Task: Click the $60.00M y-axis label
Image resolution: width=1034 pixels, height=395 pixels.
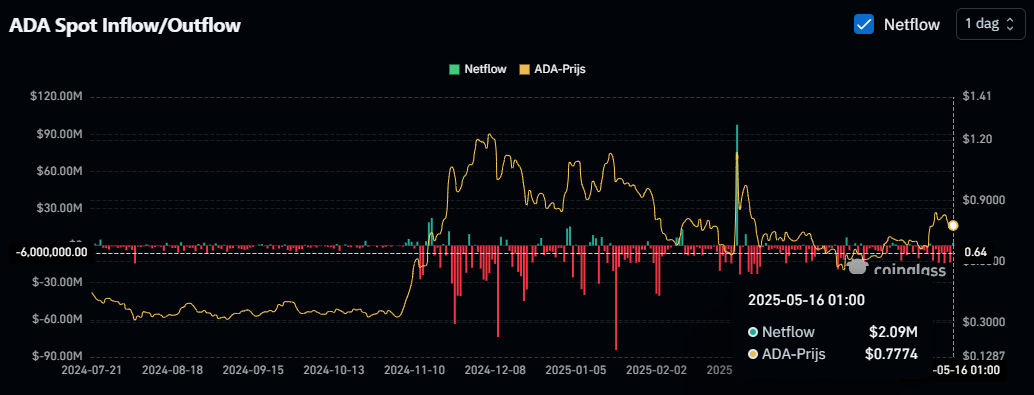Action: 59,171
